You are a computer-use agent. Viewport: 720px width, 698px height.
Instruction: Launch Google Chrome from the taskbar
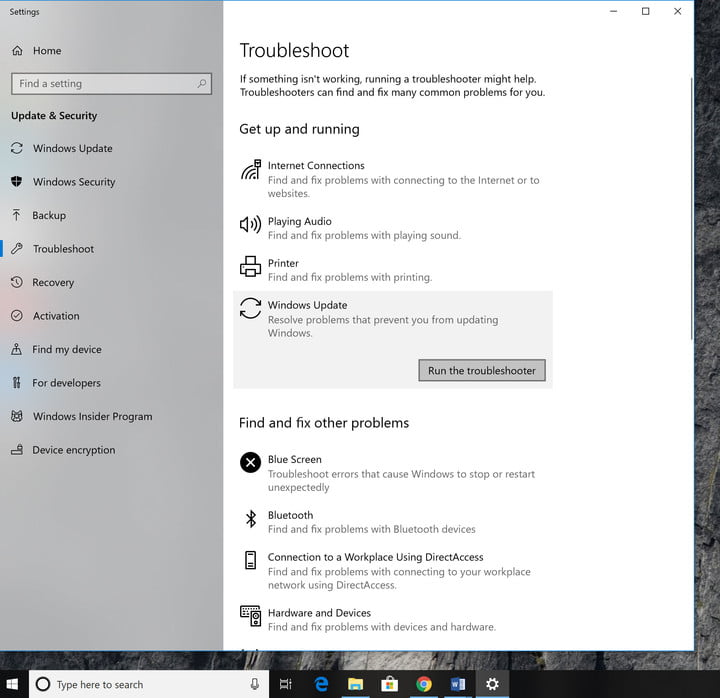click(424, 684)
